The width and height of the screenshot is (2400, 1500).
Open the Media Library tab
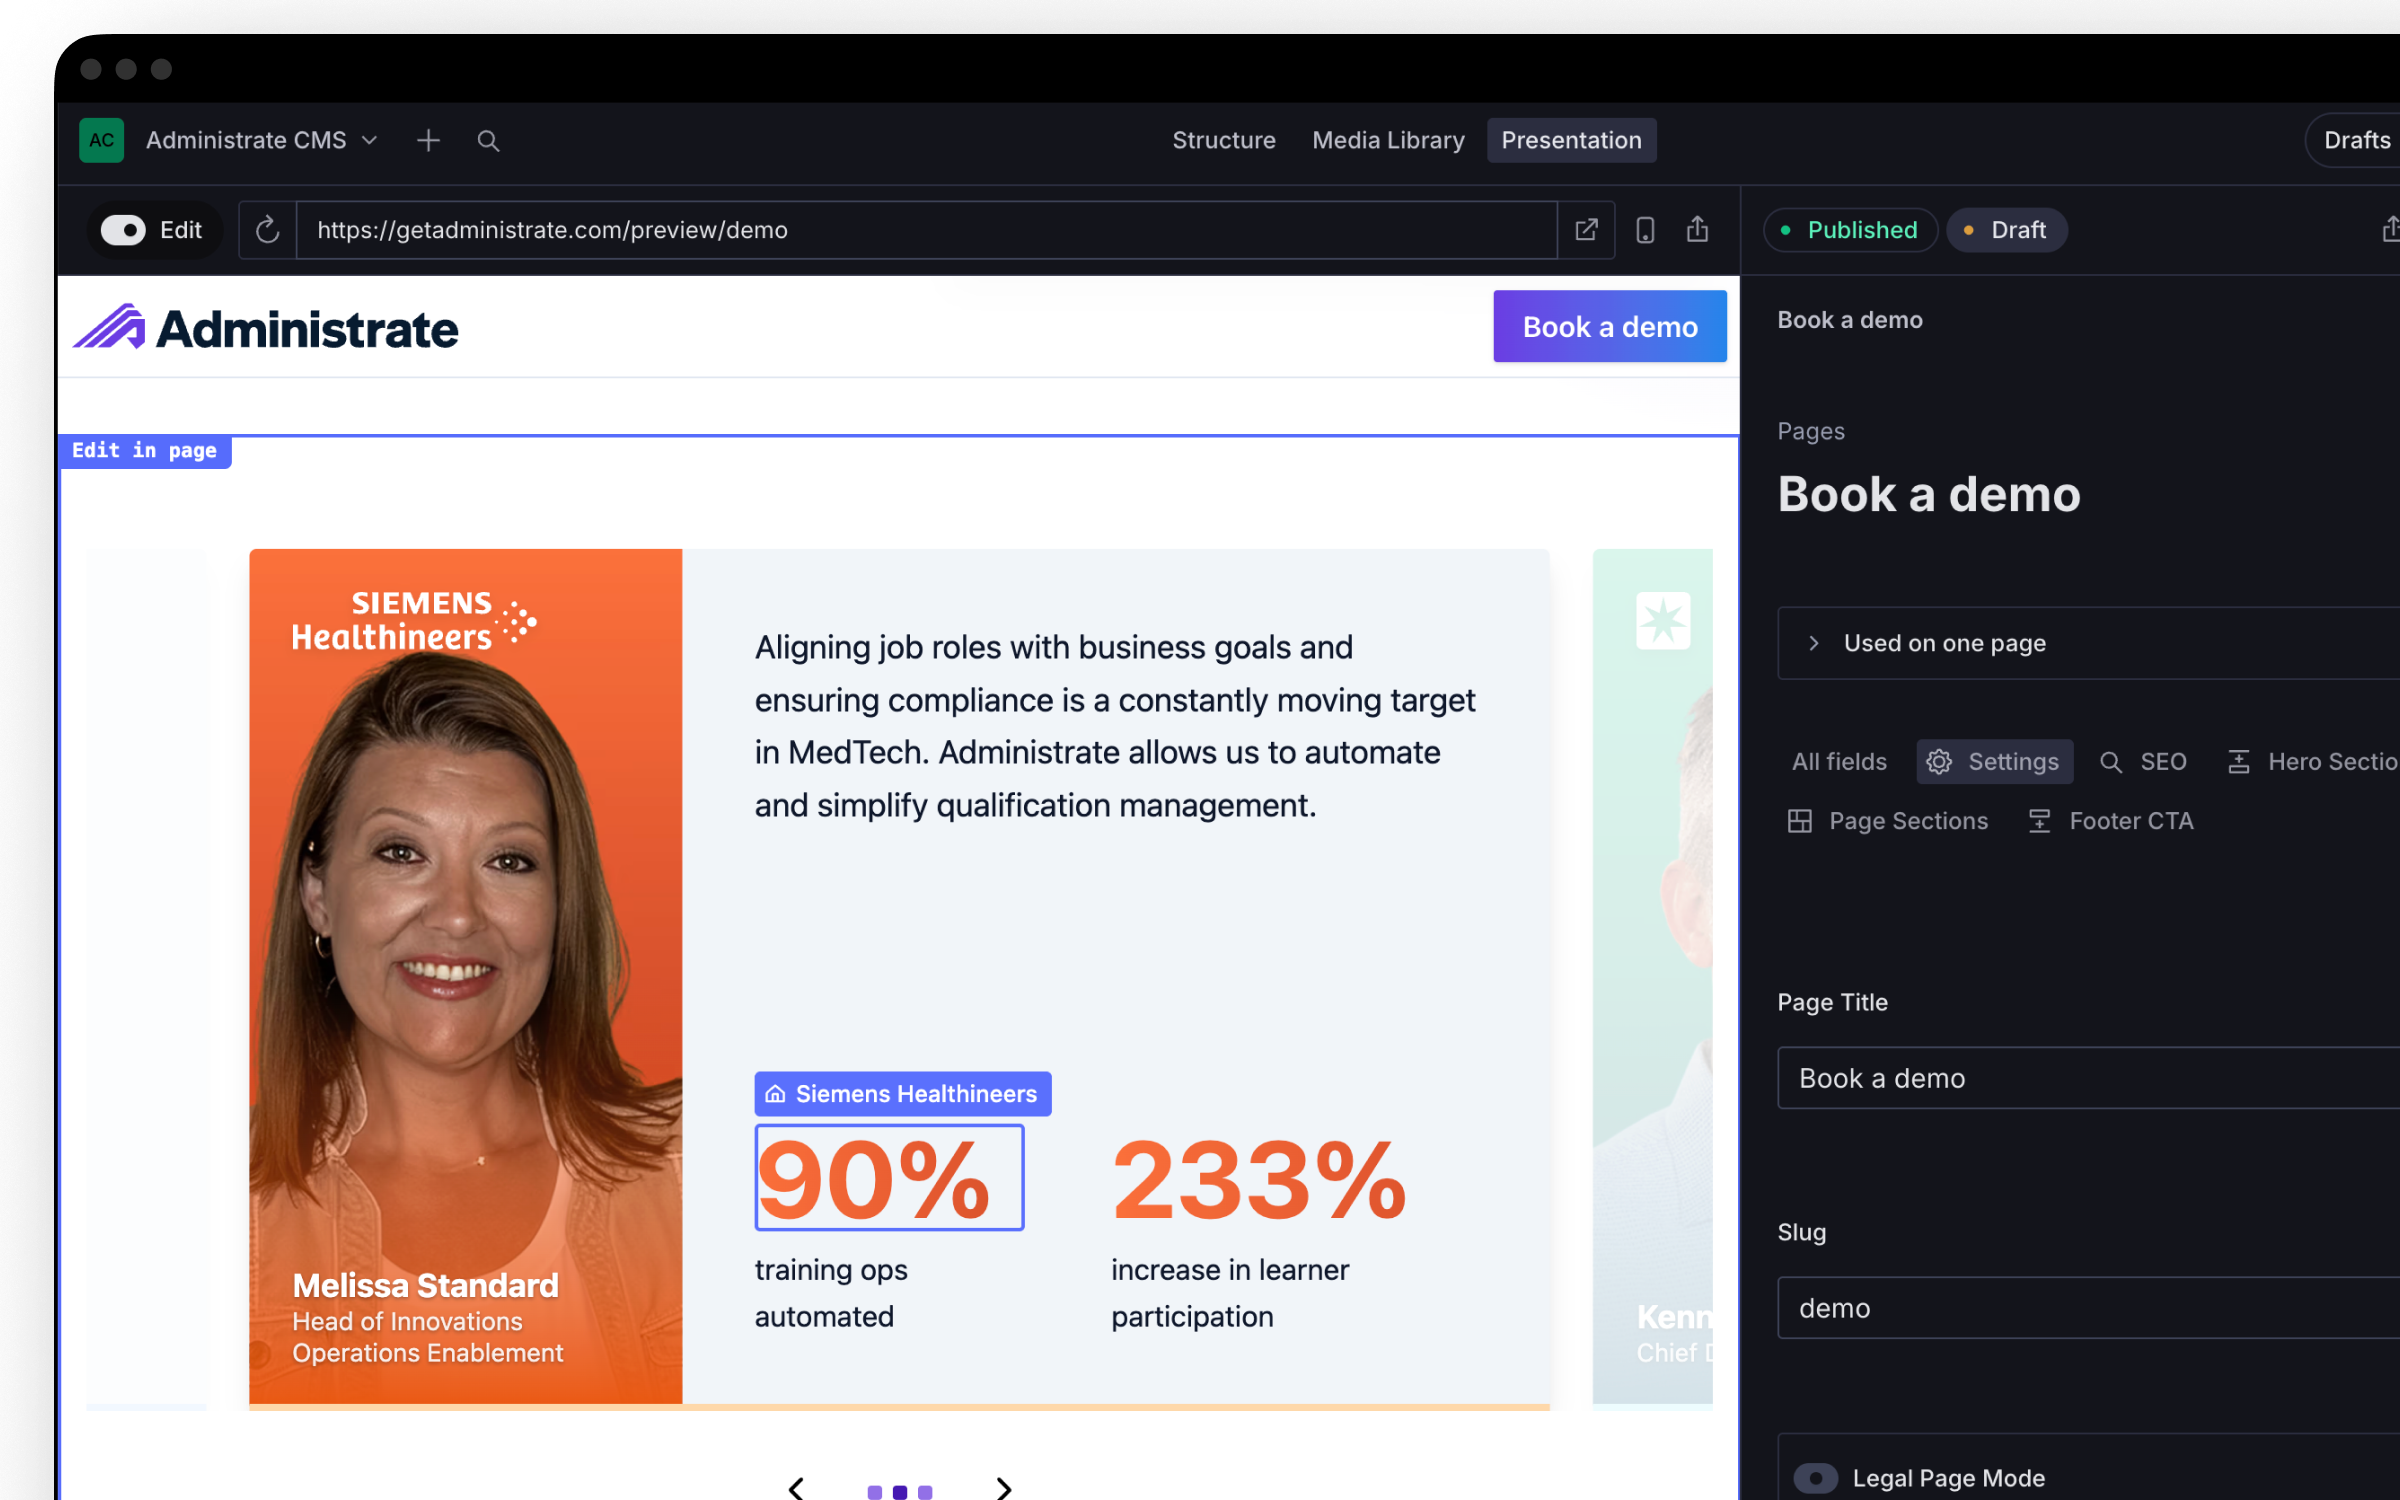[1388, 140]
